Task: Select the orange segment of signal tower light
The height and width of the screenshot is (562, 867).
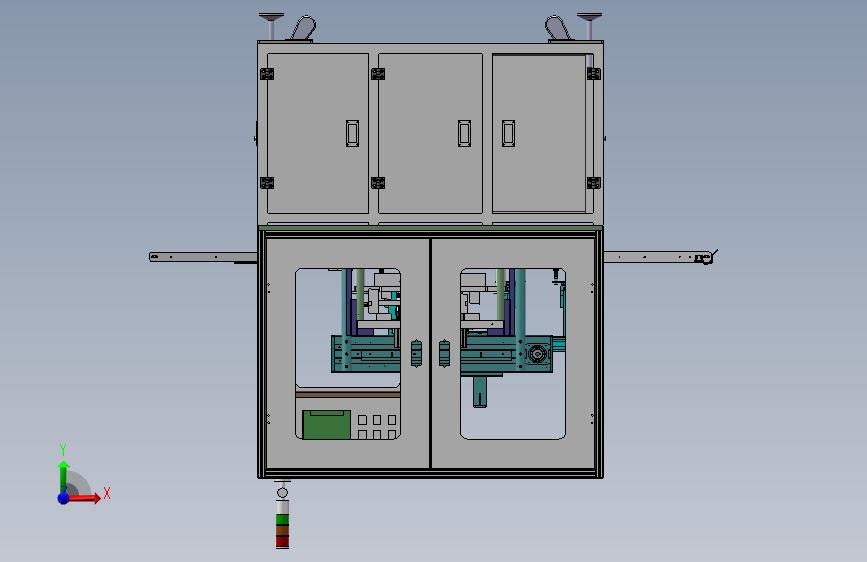Action: [283, 530]
